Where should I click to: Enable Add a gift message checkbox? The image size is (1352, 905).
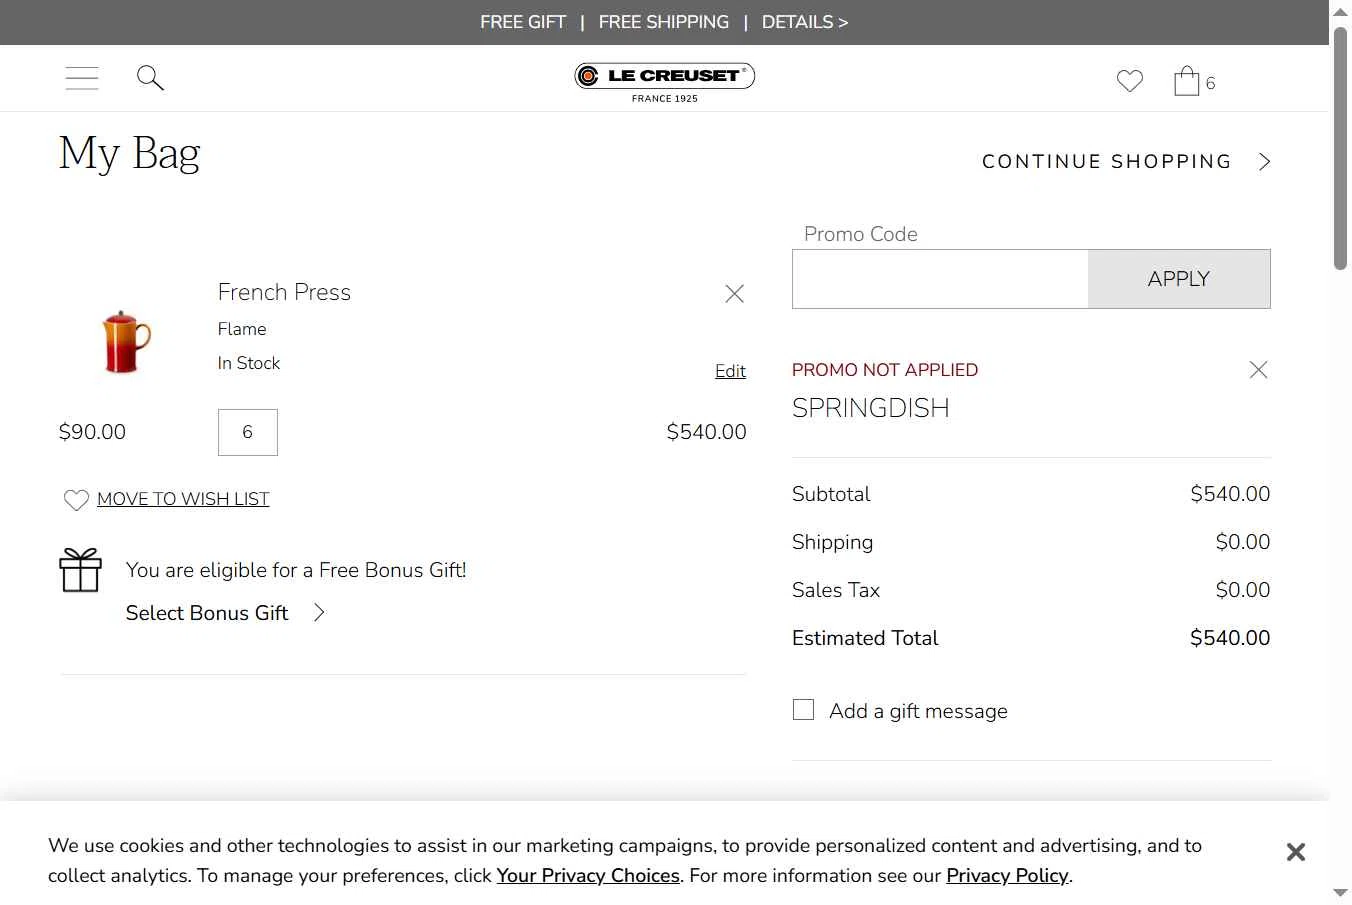(x=803, y=710)
